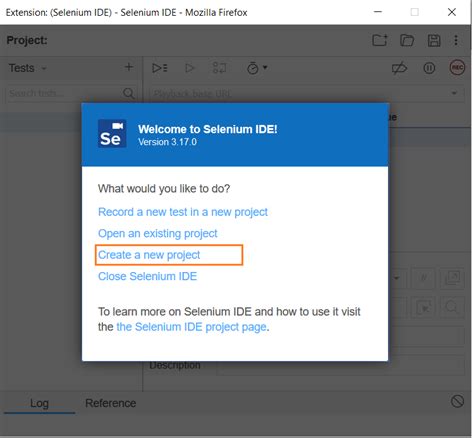Click the find target magnifier icon behind dialog
This screenshot has width=474, height=438.
click(x=452, y=307)
